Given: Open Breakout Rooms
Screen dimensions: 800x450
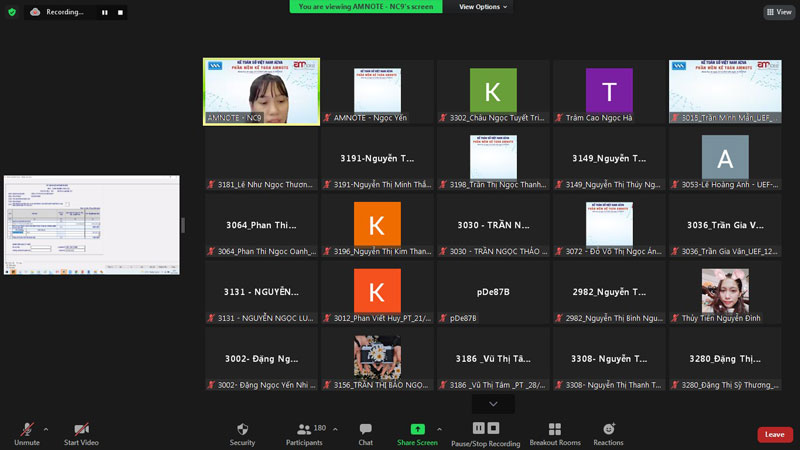Looking at the screenshot, I should (x=554, y=431).
